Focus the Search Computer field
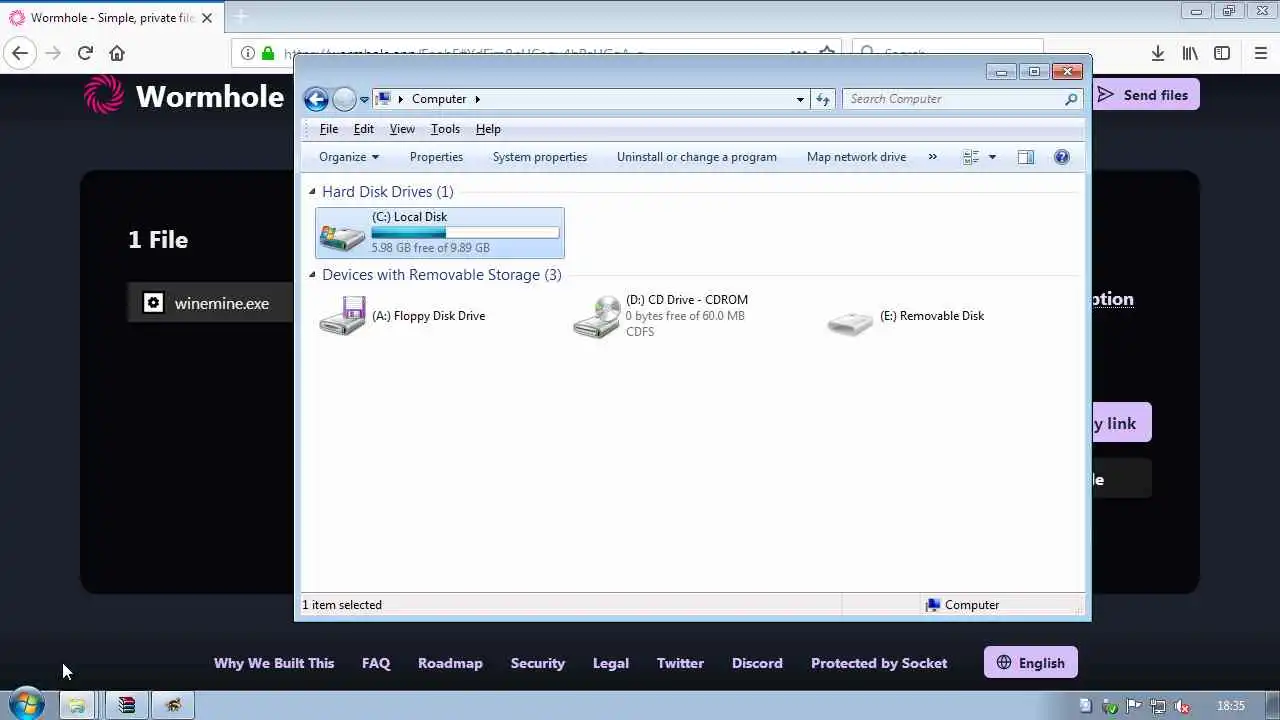The height and width of the screenshot is (720, 1280). tap(955, 99)
